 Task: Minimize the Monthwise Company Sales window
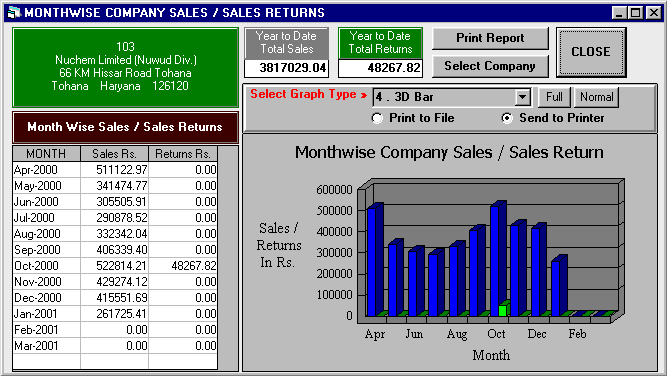619,13
